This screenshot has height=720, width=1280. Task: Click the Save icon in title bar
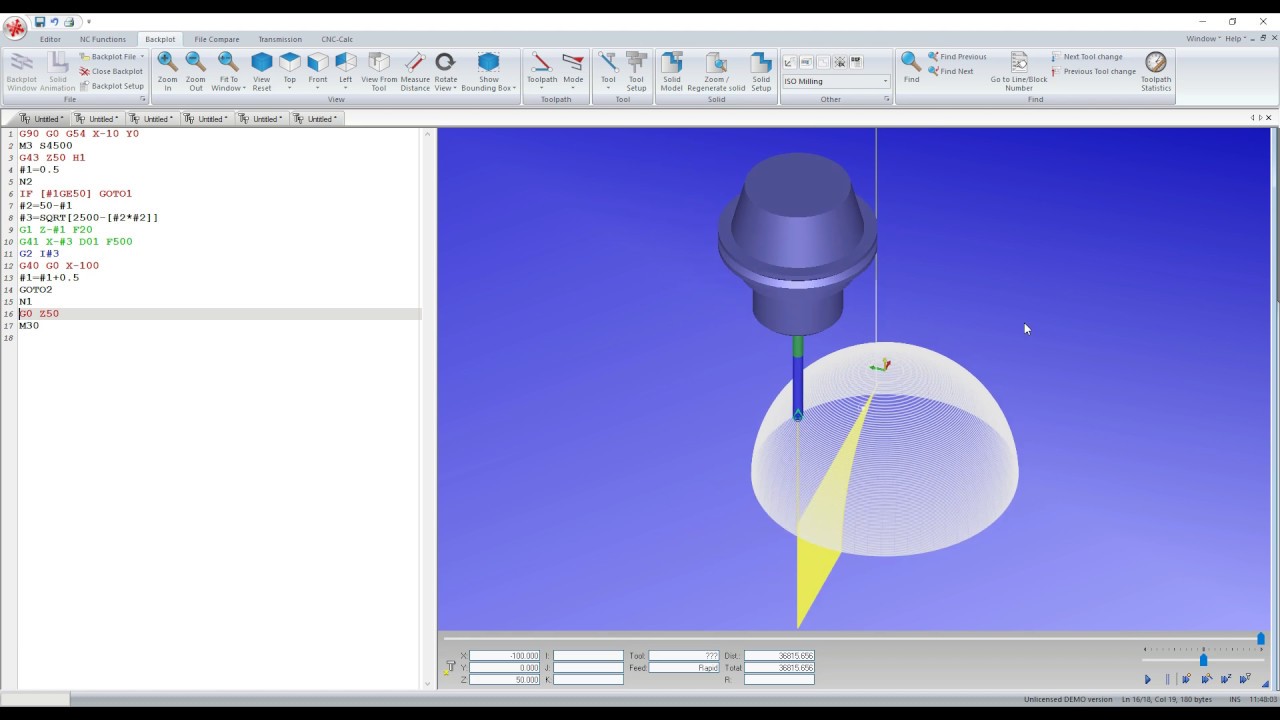click(x=40, y=22)
